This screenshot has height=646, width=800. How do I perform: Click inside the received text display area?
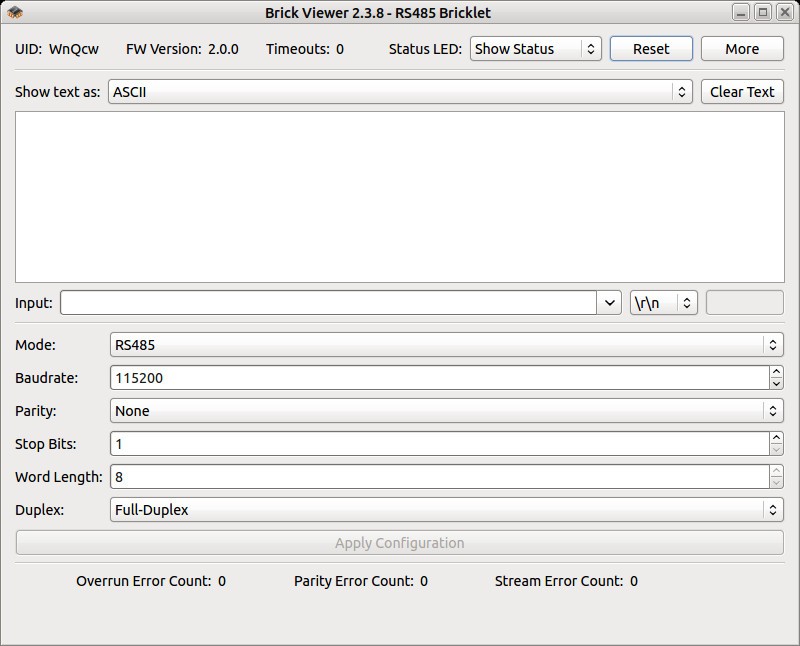(x=399, y=197)
